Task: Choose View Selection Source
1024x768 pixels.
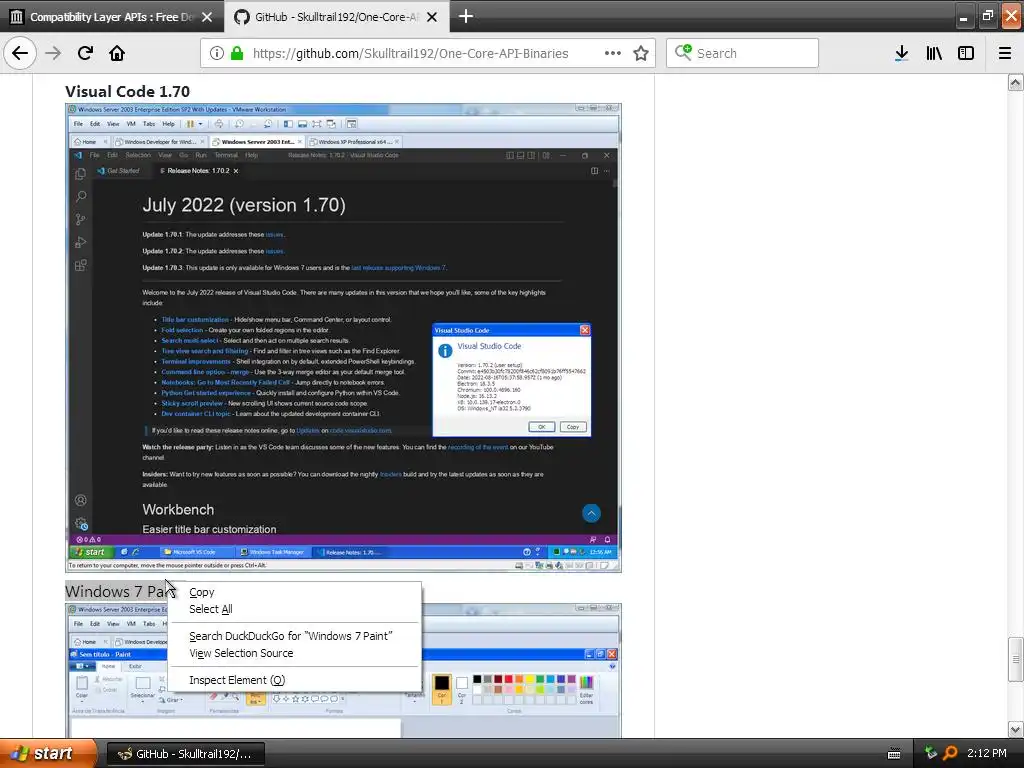Action: pyautogui.click(x=294, y=653)
